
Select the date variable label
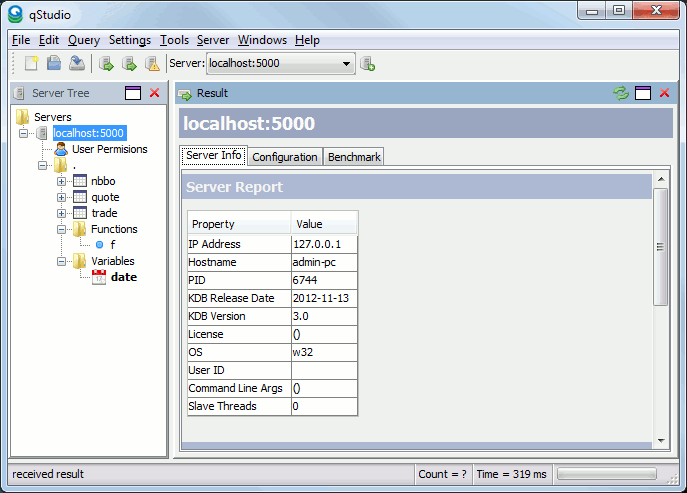124,277
